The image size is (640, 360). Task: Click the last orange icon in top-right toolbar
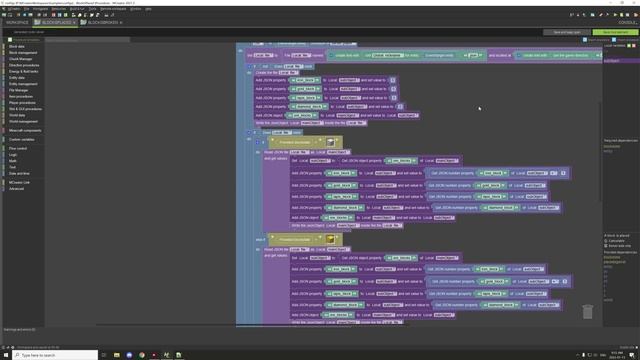click(636, 15)
